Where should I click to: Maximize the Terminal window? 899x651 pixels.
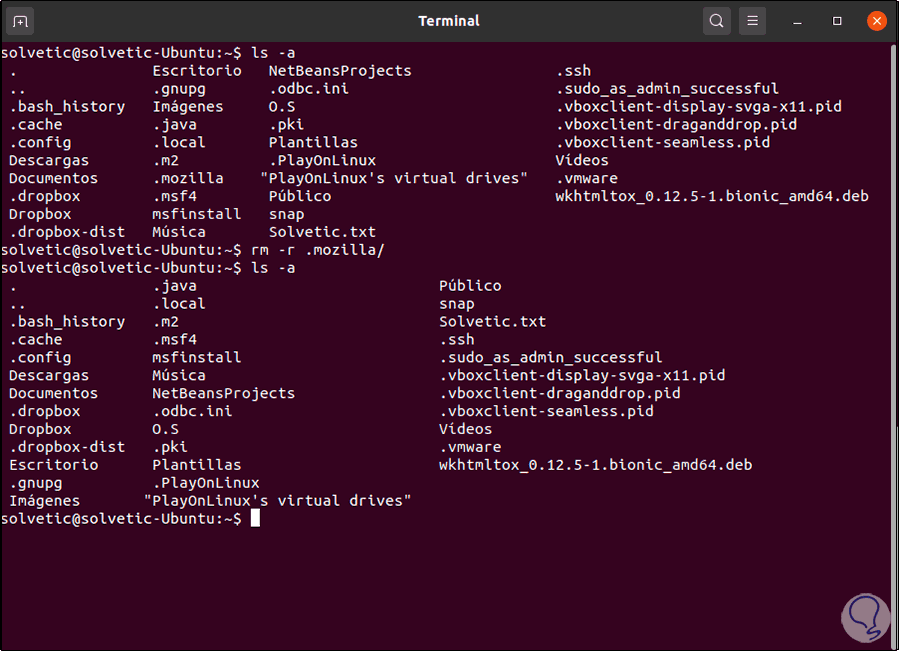point(838,21)
